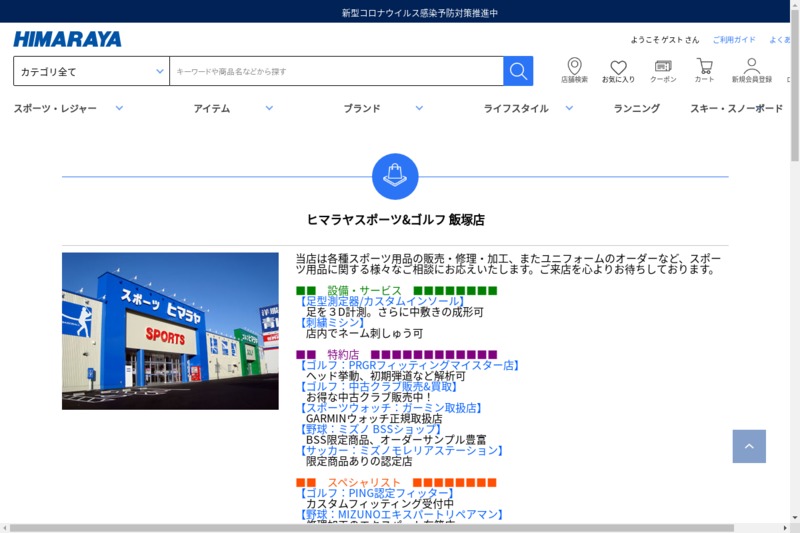The image size is (800, 533).
Task: Open the カテゴリ全て category dropdown
Action: 91,71
